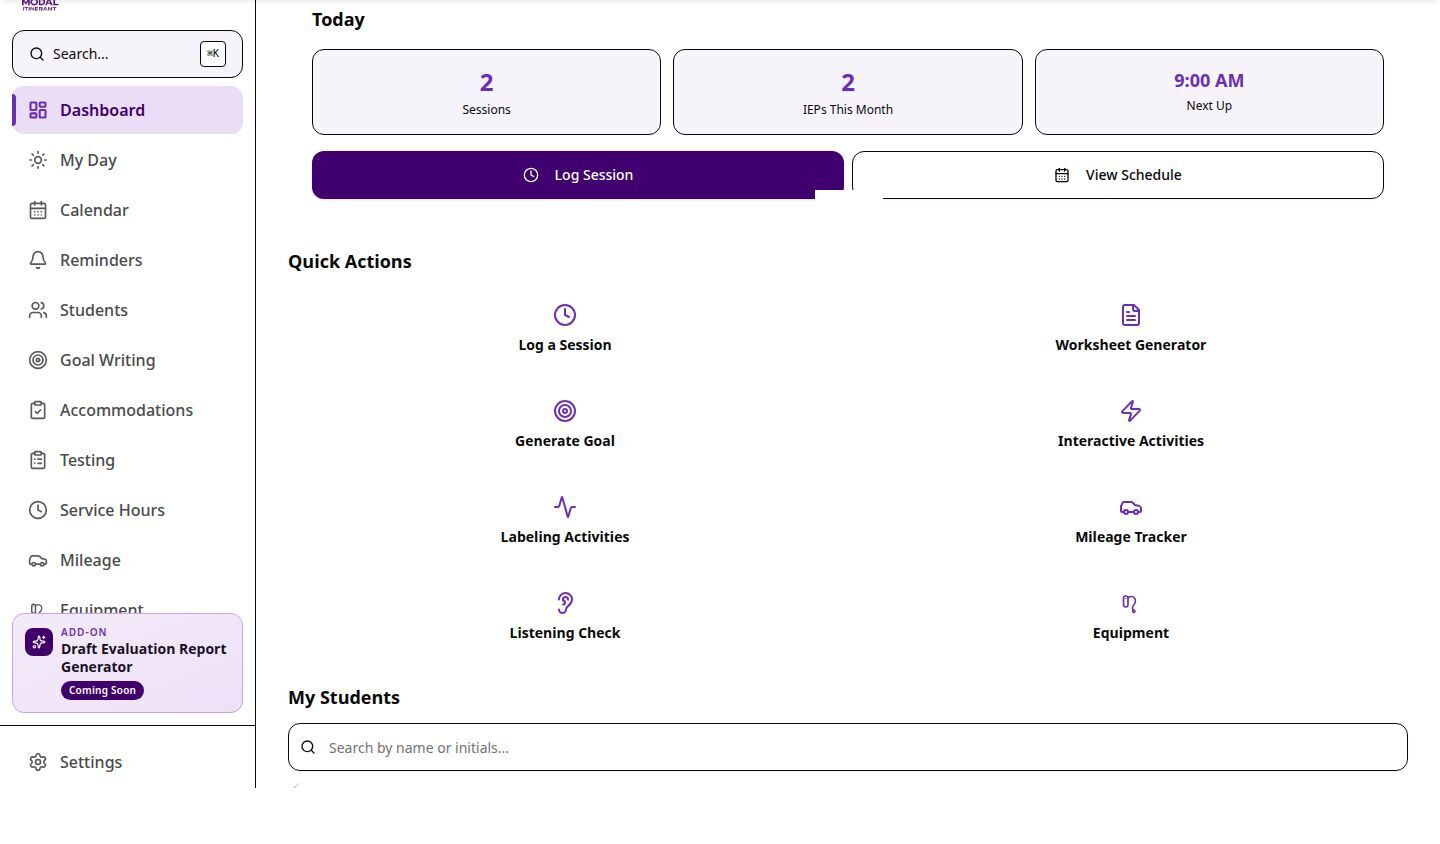Open the Sessions count card
This screenshot has height=844, width=1440.
486,92
